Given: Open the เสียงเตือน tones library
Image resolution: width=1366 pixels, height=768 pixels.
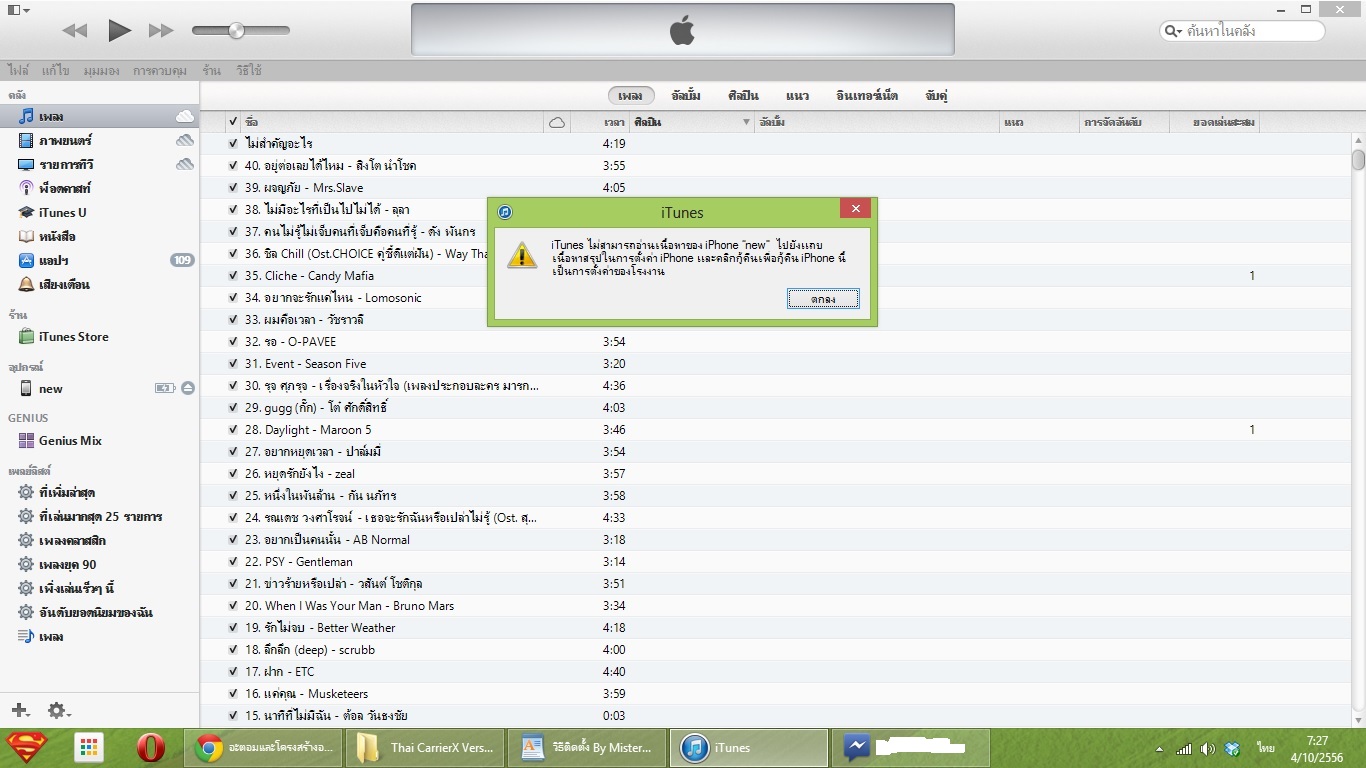Looking at the screenshot, I should (64, 284).
